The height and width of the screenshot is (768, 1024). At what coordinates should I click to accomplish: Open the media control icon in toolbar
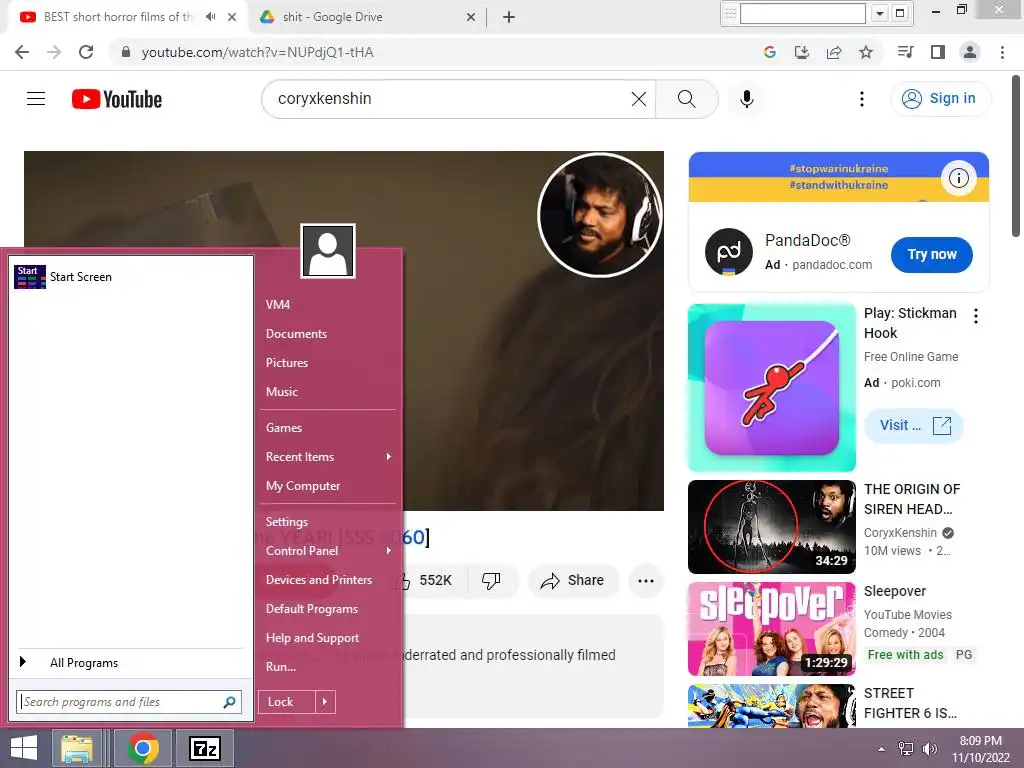905,52
